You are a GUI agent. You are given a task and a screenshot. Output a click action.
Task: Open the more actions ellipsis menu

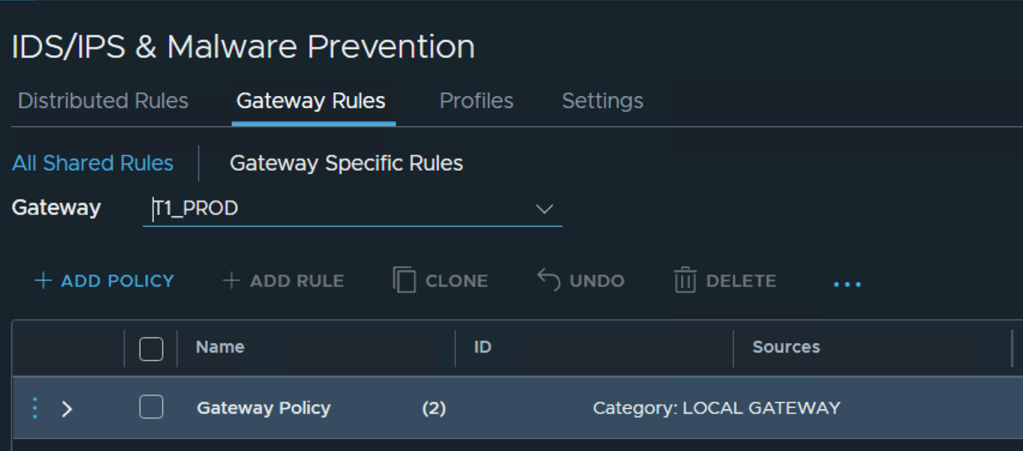click(x=847, y=284)
